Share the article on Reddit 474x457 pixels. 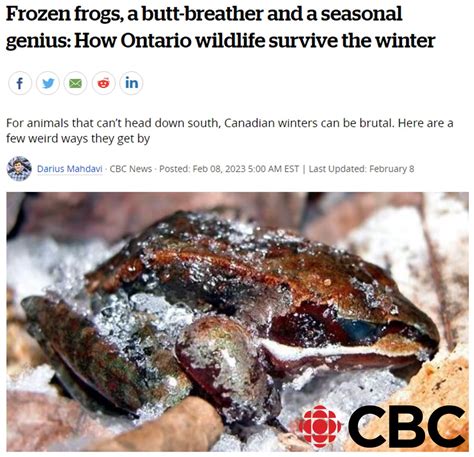103,83
